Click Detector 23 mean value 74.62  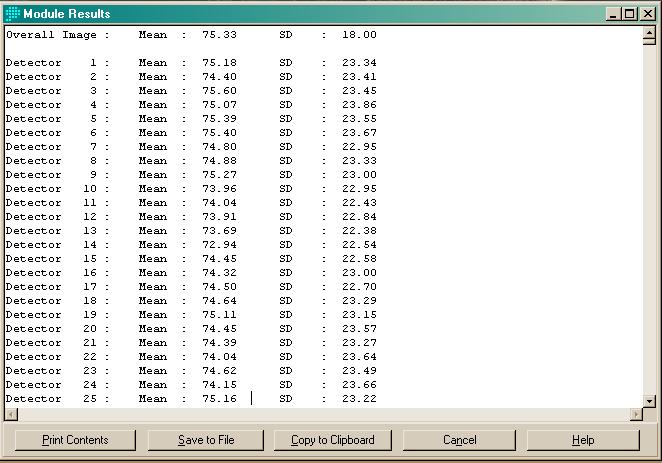[x=219, y=371]
